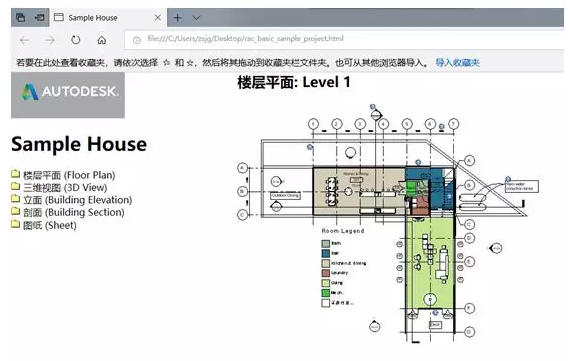Click the bright green legend swatch
This screenshot has height=361, width=571.
point(326,293)
